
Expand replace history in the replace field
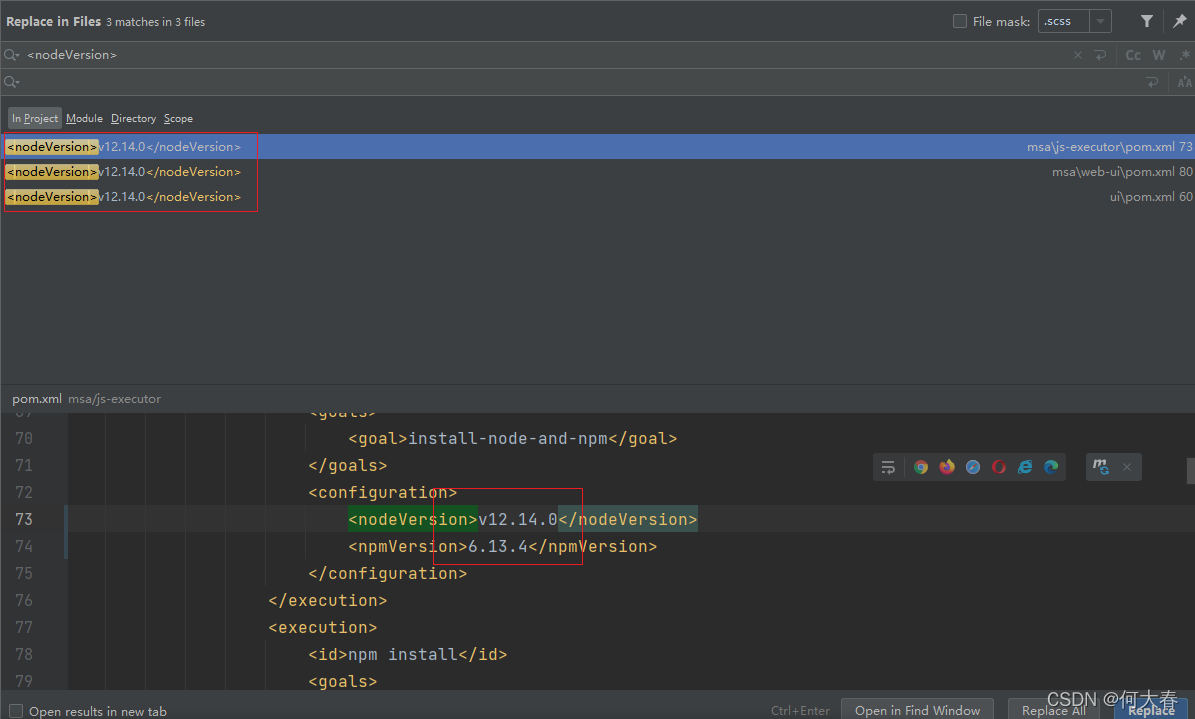pos(12,82)
